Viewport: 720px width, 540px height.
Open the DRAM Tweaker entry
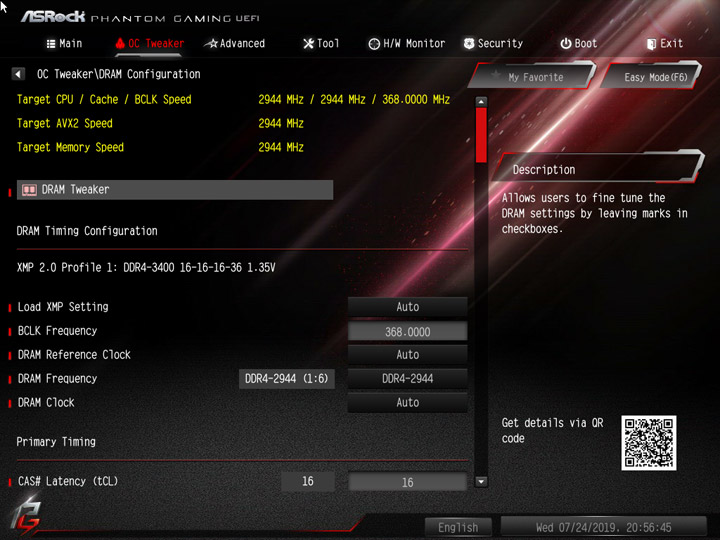tap(175, 190)
